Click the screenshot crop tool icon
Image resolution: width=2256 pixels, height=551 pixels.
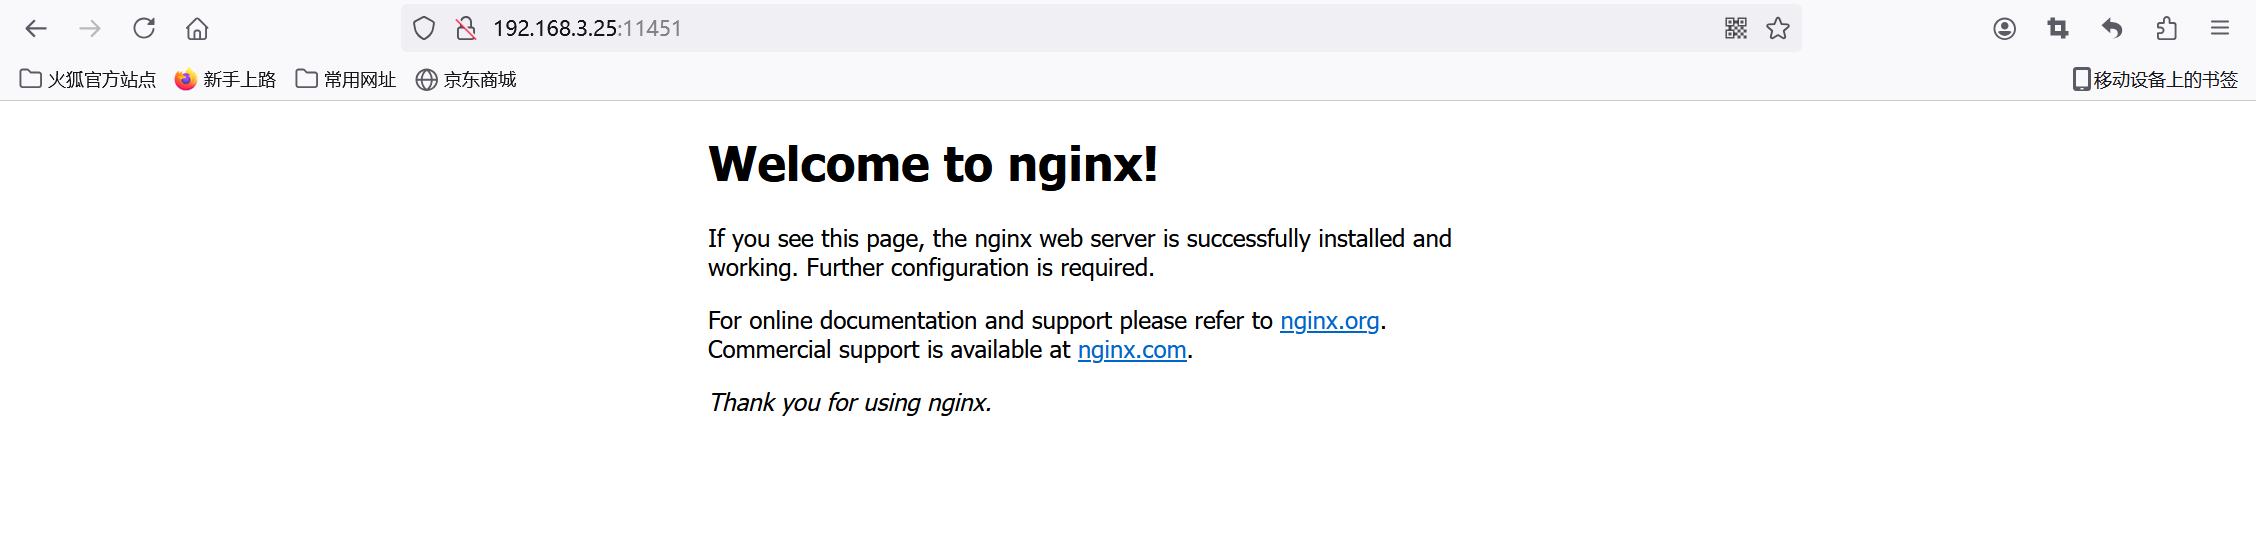click(x=2058, y=28)
